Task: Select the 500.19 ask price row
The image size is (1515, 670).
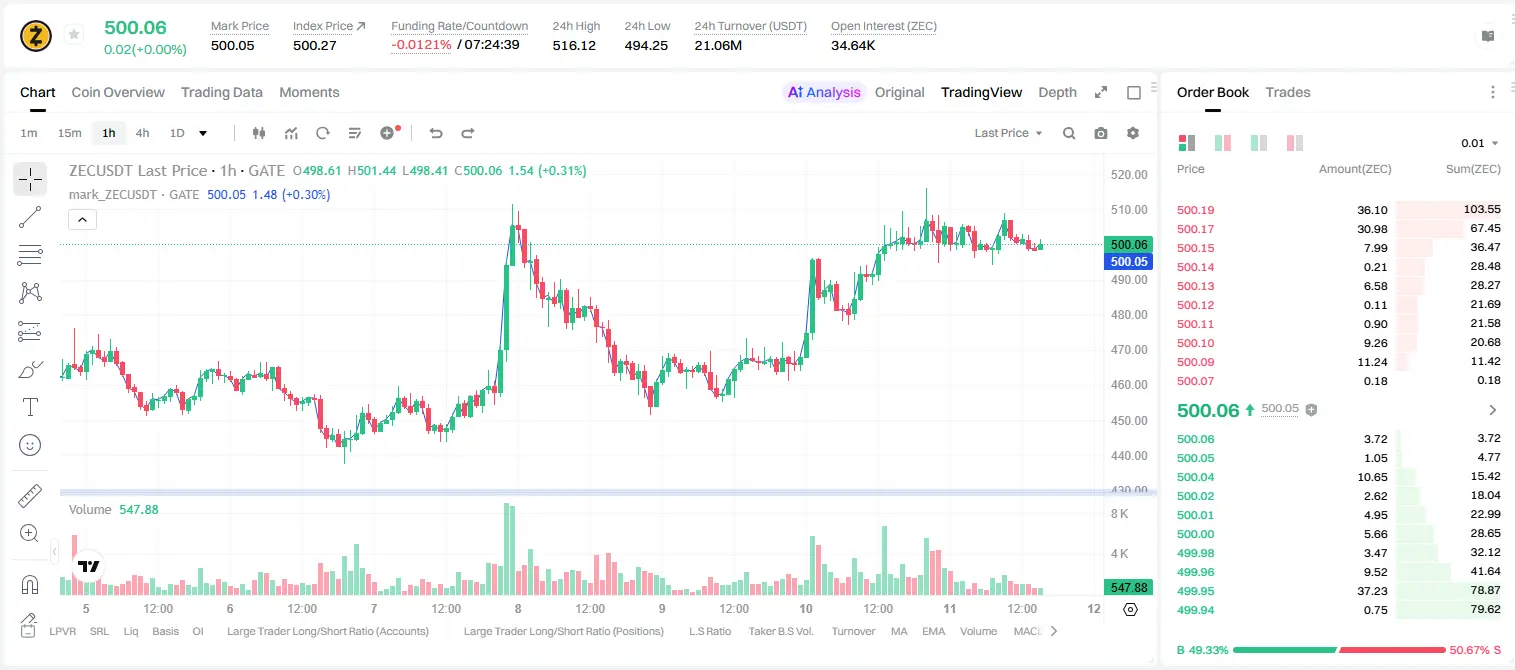Action: click(x=1339, y=210)
